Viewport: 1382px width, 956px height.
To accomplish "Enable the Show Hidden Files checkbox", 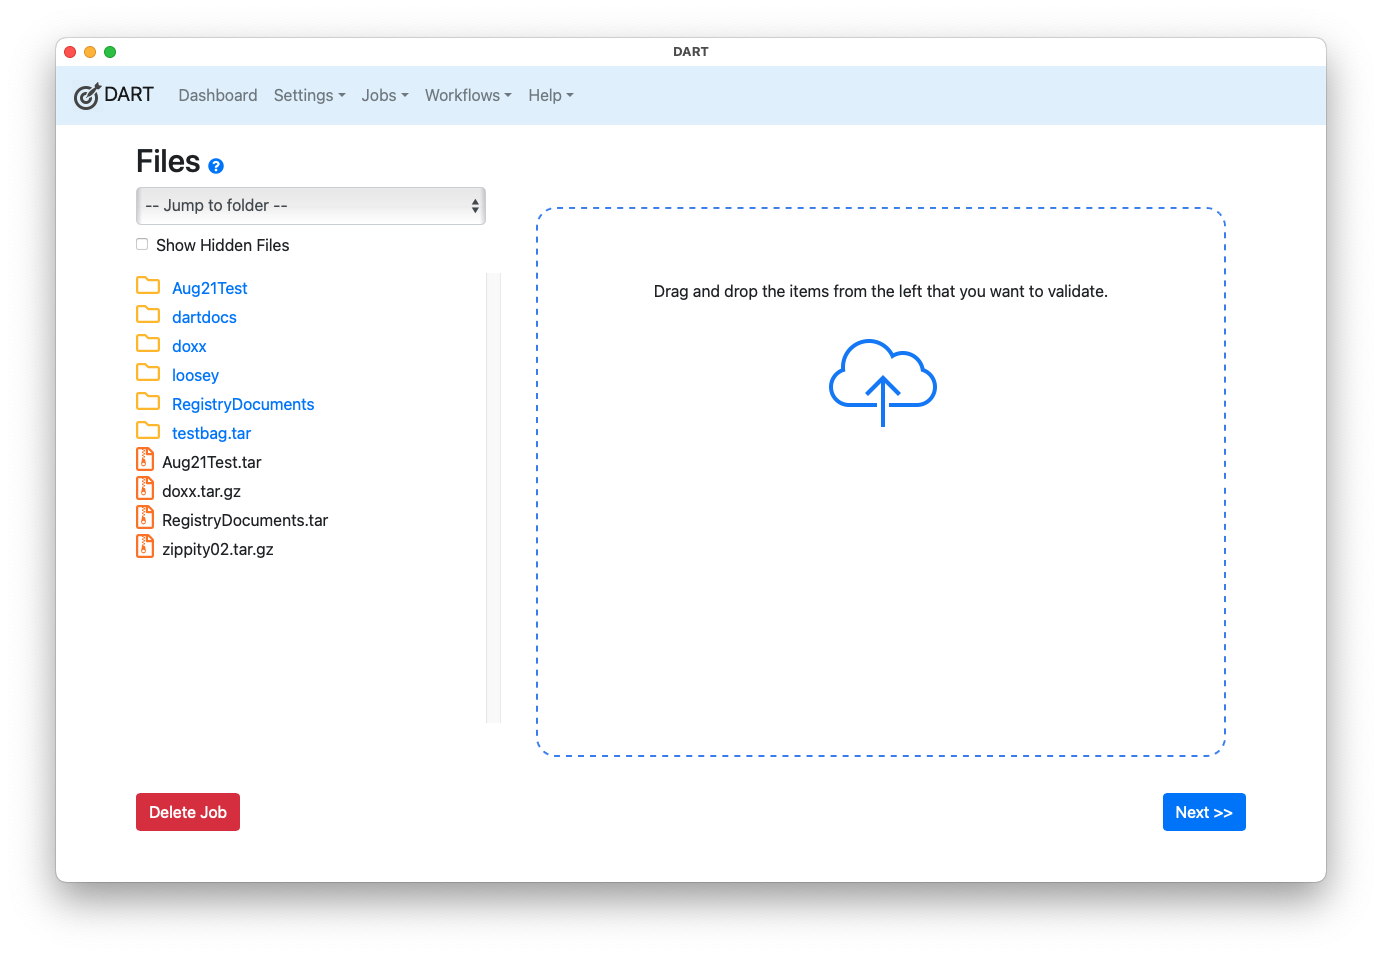I will tap(141, 243).
